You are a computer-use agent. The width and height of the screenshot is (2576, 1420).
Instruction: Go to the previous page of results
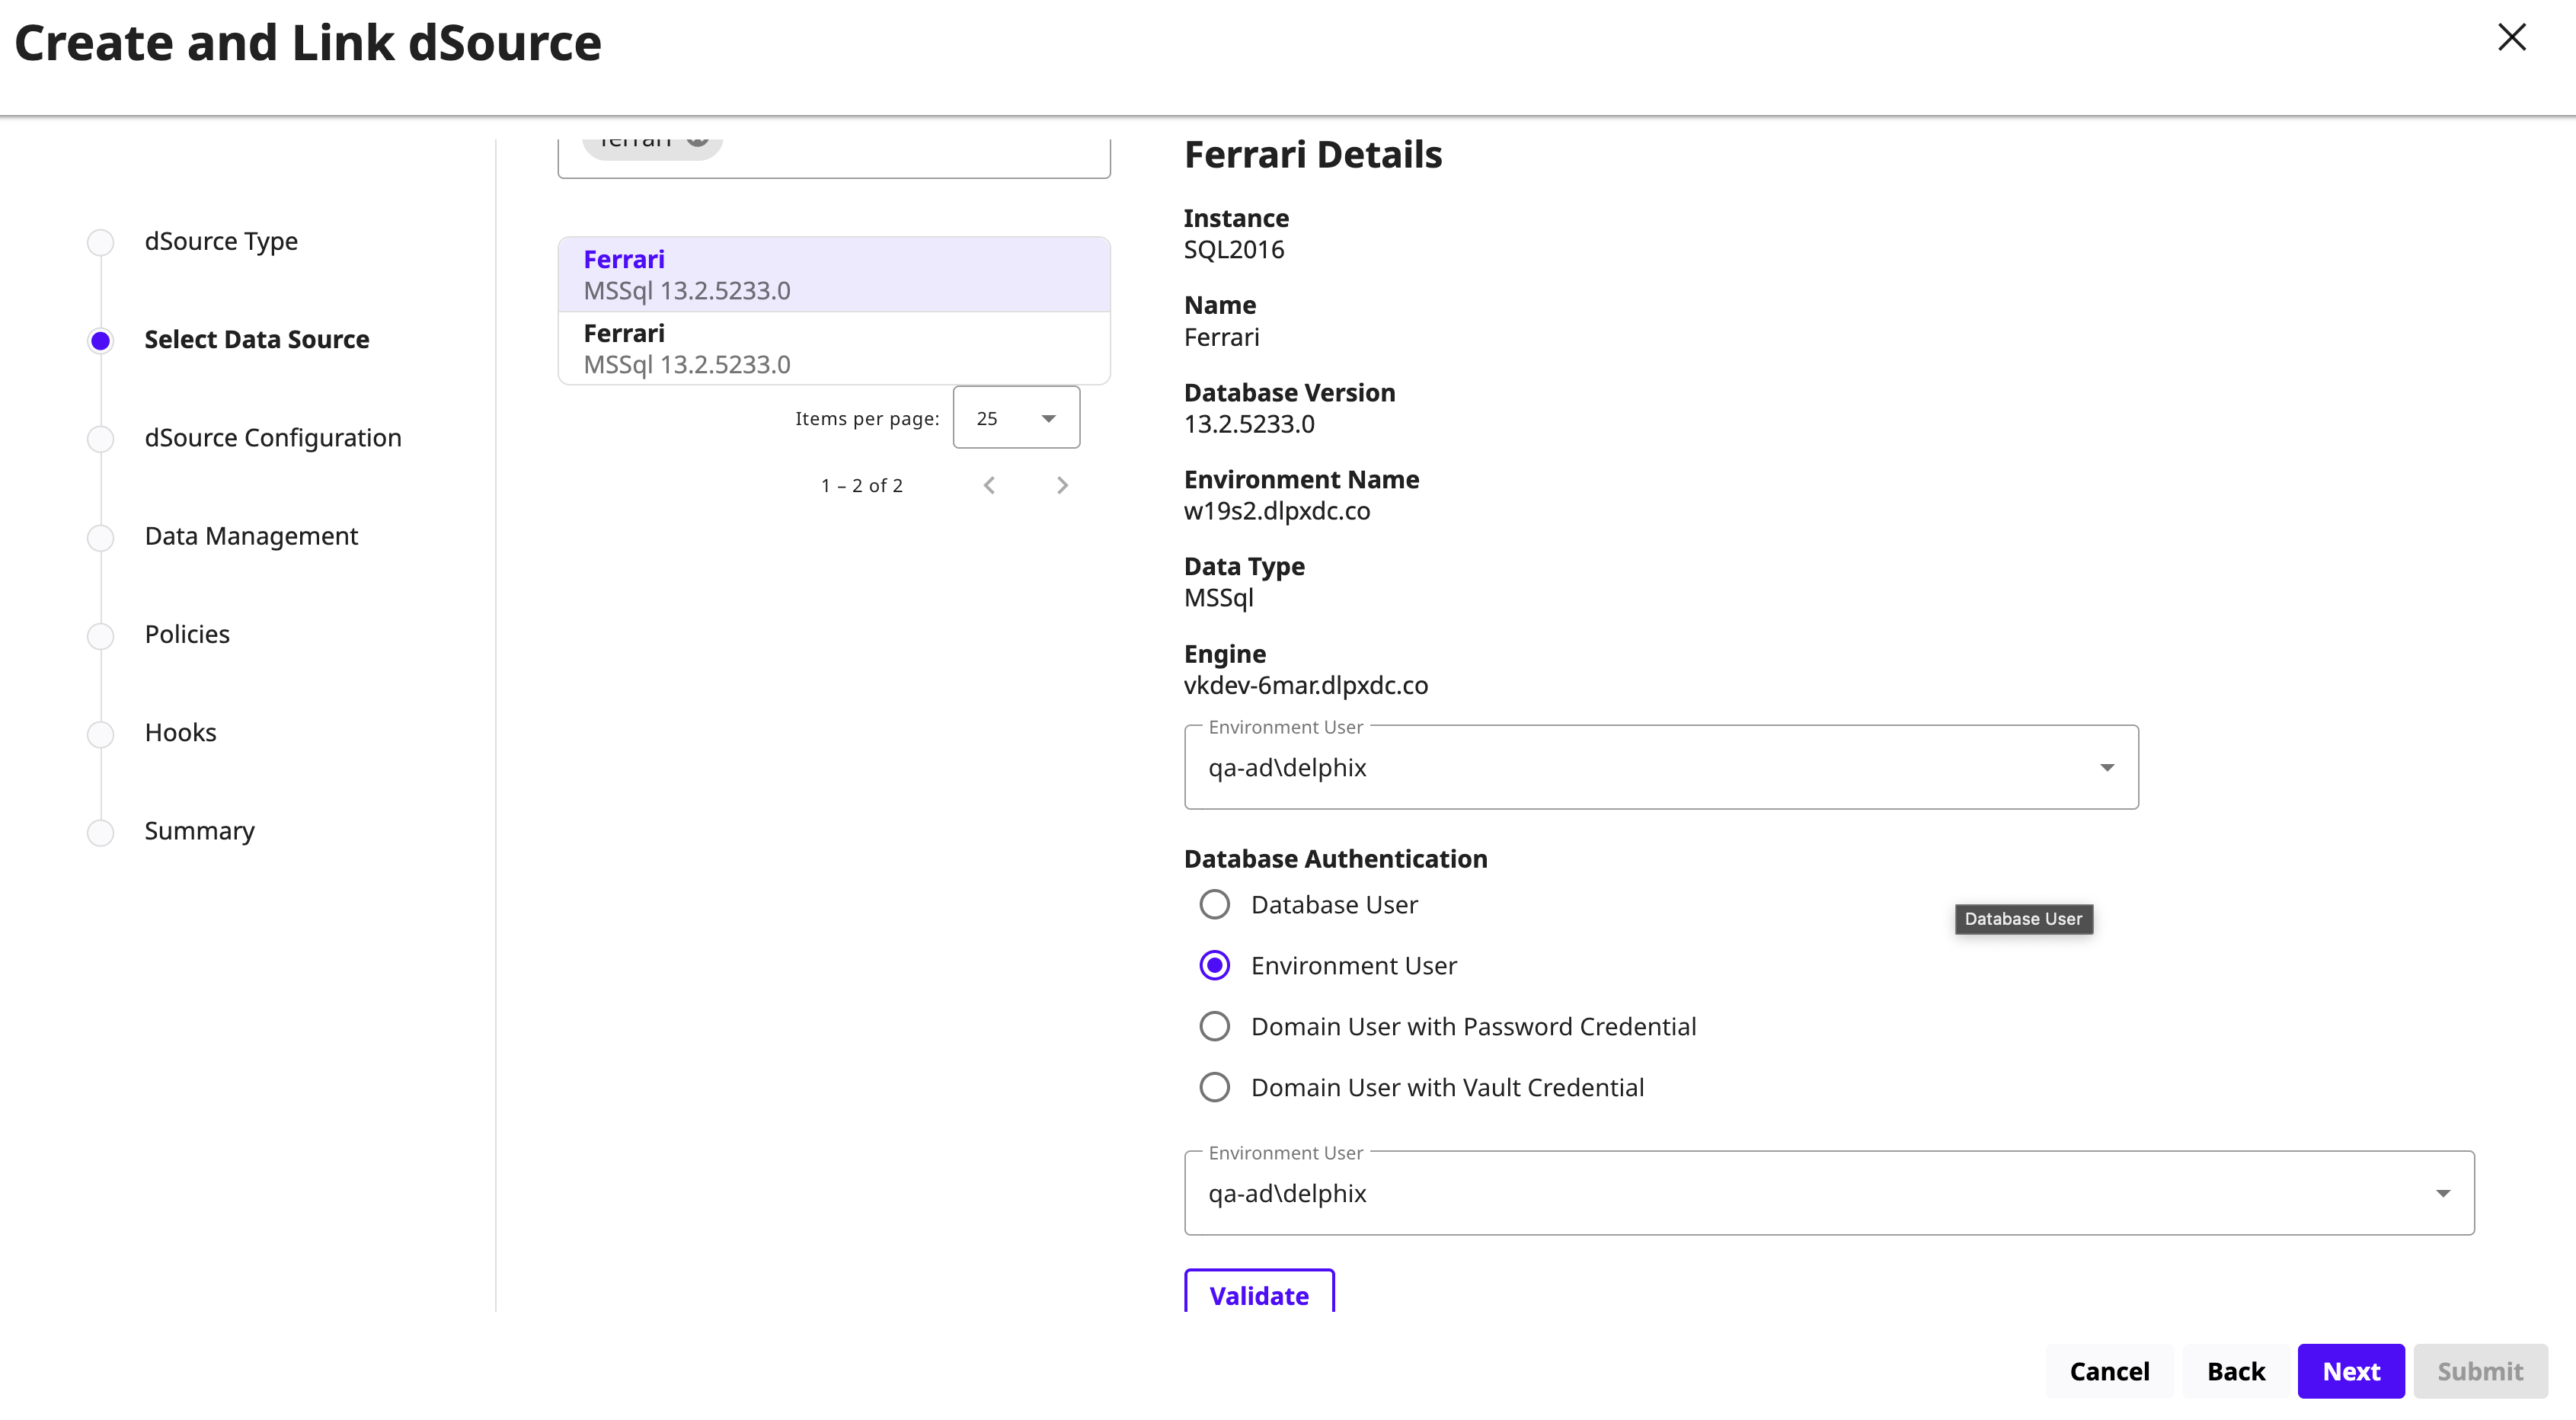[989, 485]
